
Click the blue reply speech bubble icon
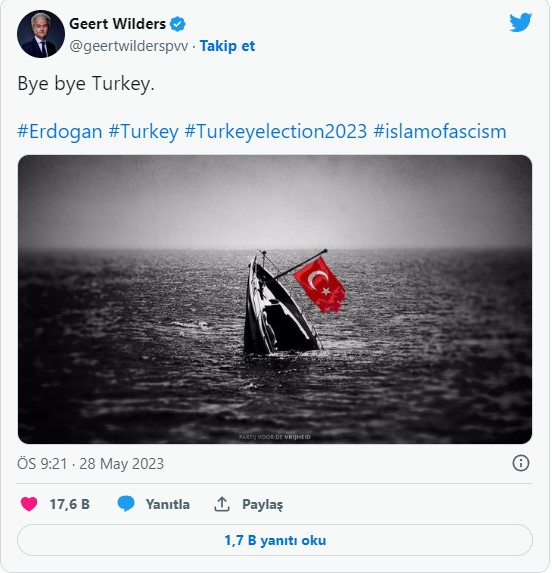[x=126, y=504]
